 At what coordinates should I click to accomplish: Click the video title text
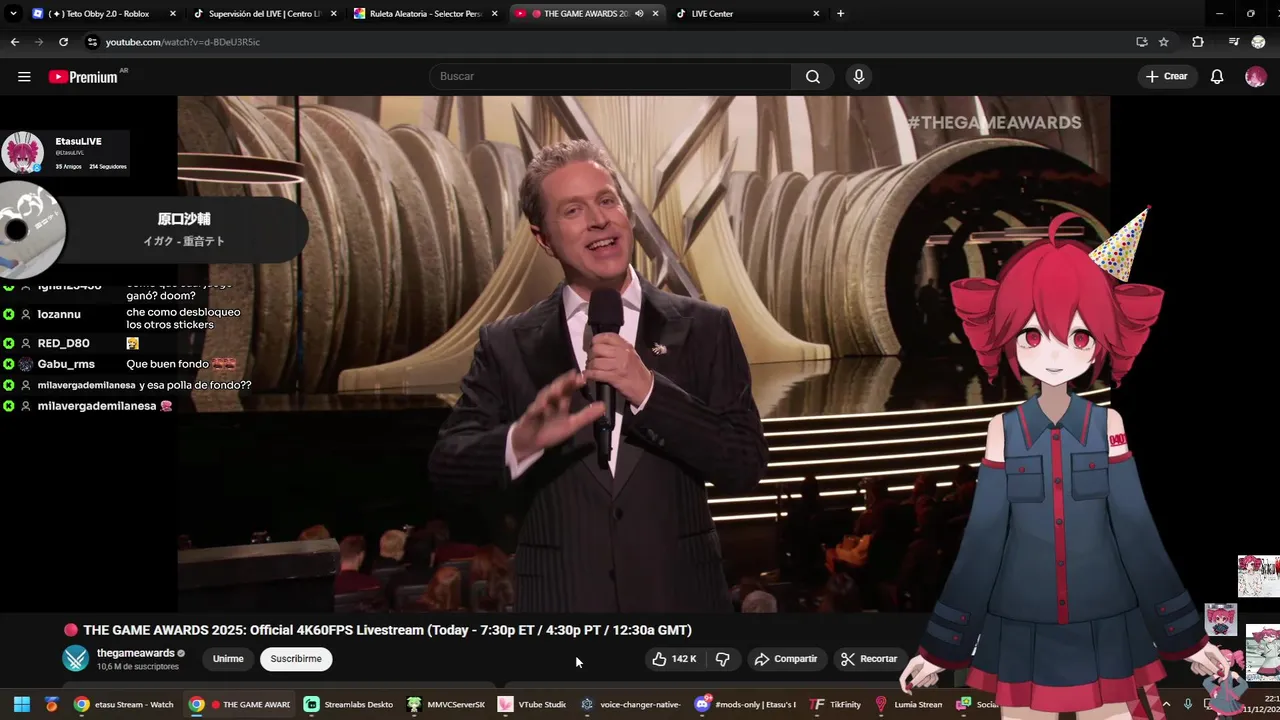pyautogui.click(x=387, y=630)
